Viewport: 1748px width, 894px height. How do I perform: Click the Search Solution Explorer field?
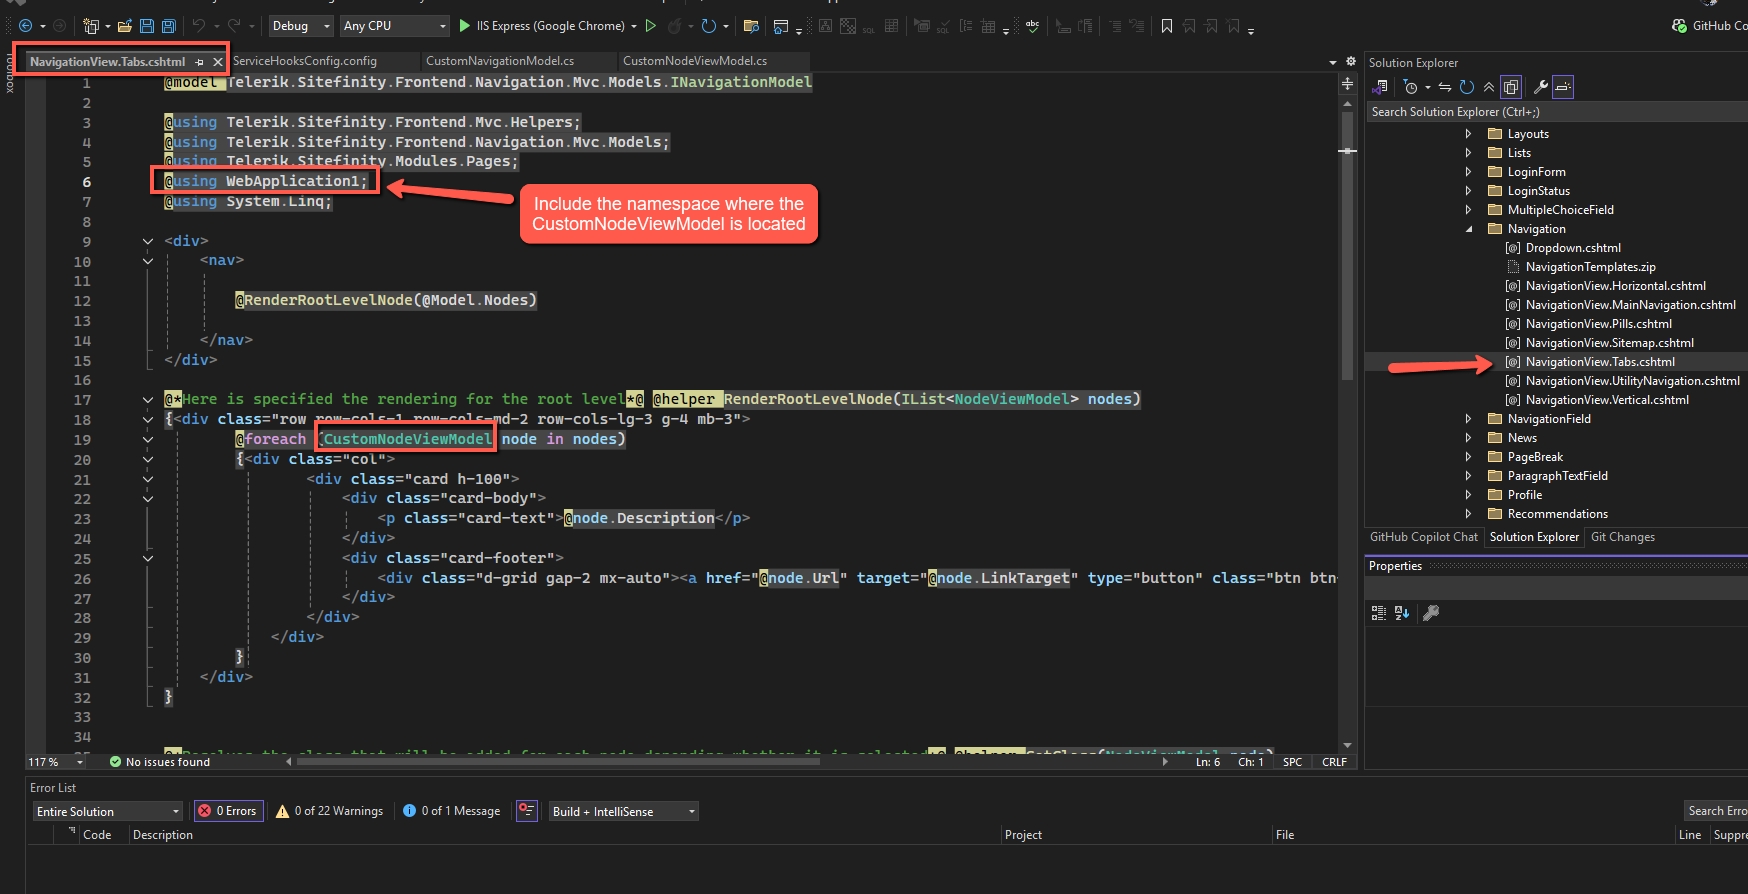point(1556,112)
